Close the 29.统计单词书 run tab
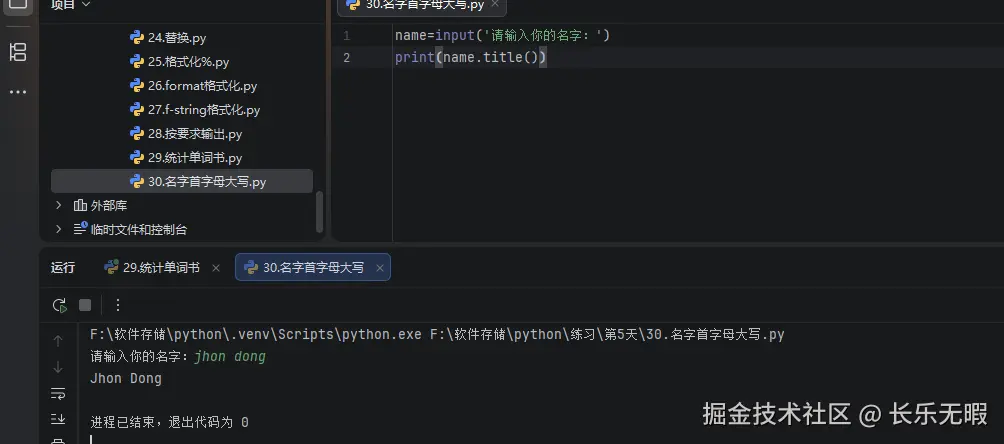 [x=216, y=268]
